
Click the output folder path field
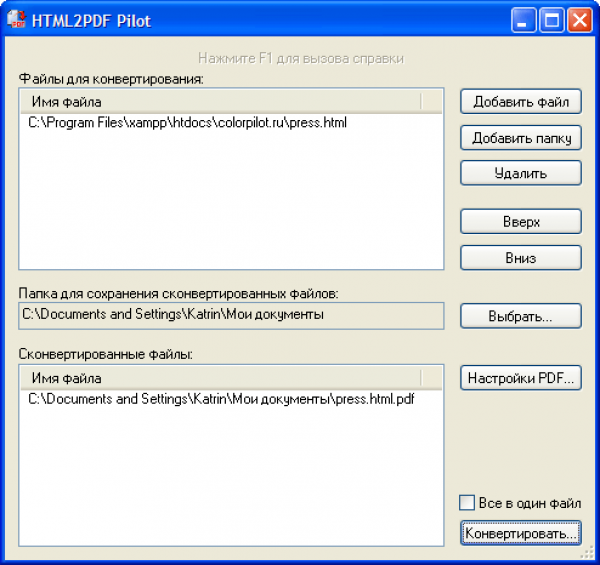(x=231, y=316)
